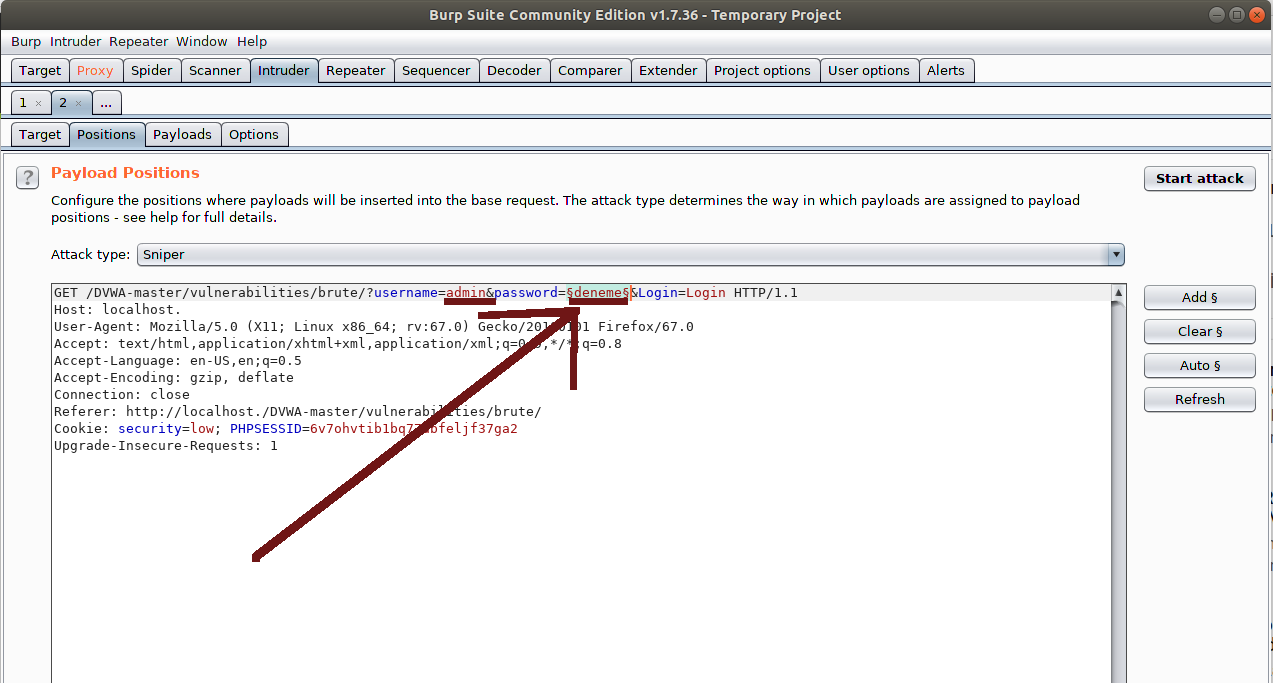The image size is (1273, 683).
Task: Click the admin username value in the request
Action: pos(466,293)
